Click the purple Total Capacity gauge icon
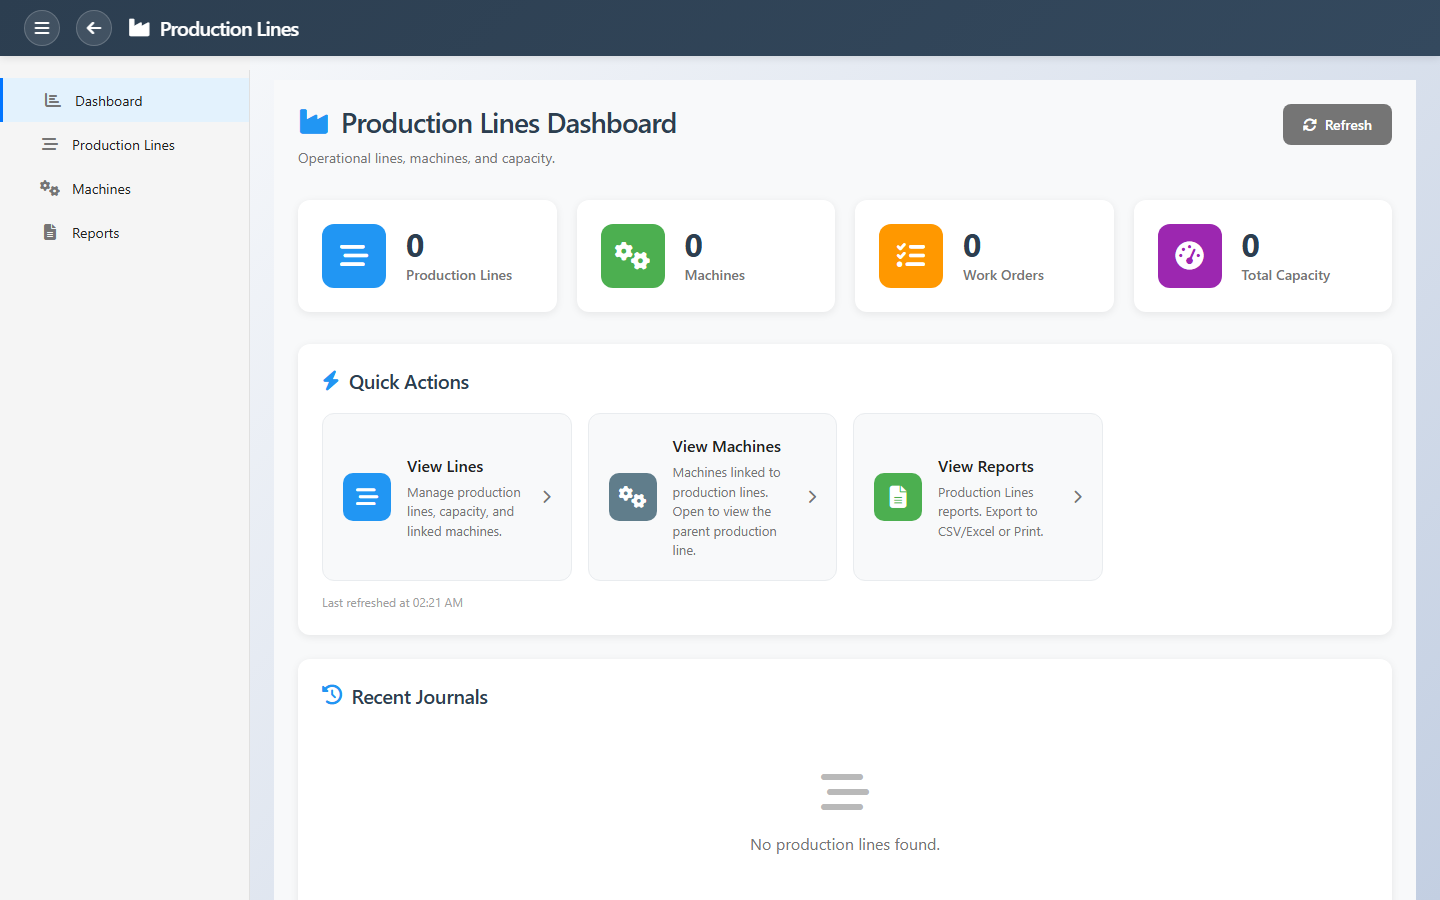This screenshot has height=900, width=1440. (x=1189, y=256)
